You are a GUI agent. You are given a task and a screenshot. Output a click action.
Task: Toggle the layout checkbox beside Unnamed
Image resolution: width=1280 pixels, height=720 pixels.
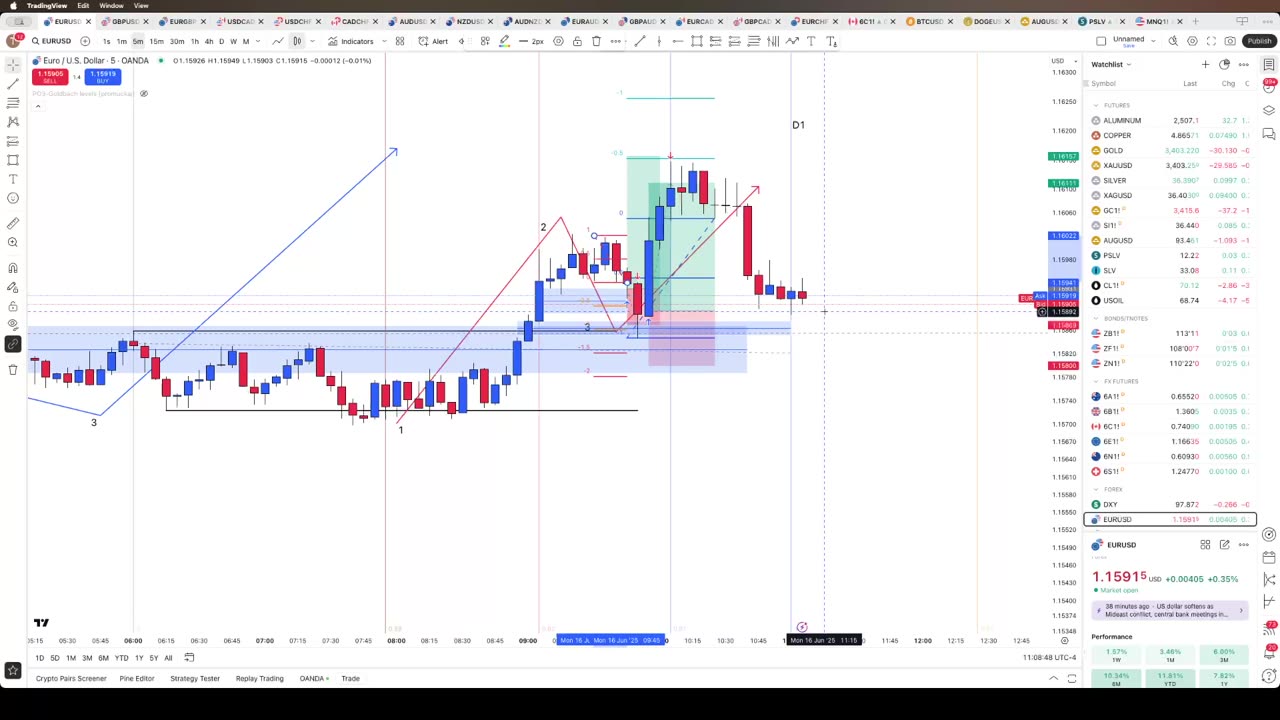(1101, 41)
